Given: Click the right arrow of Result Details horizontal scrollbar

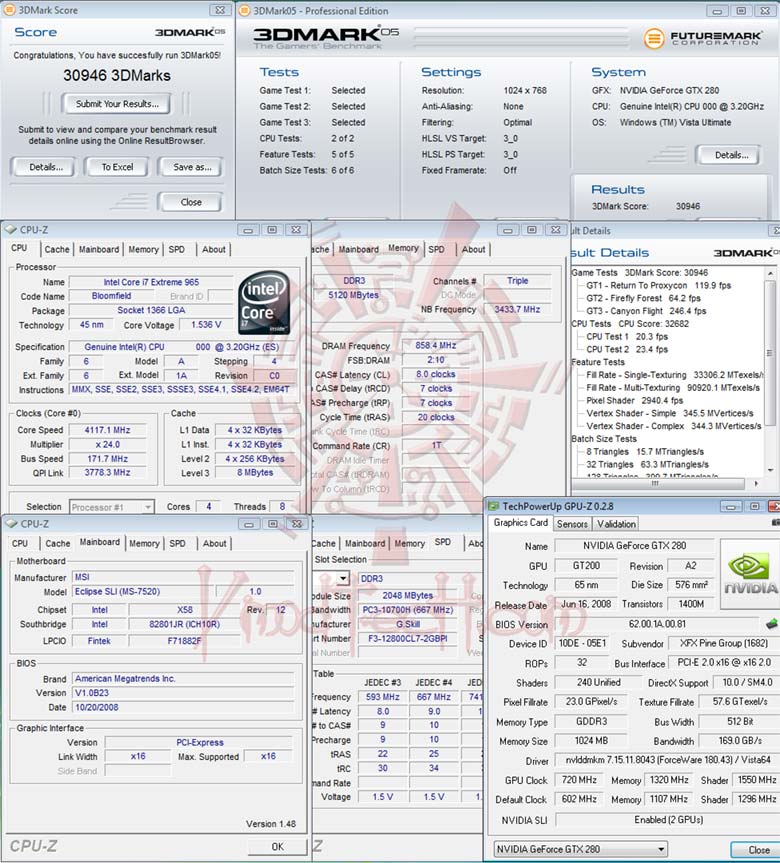Looking at the screenshot, I should point(756,484).
